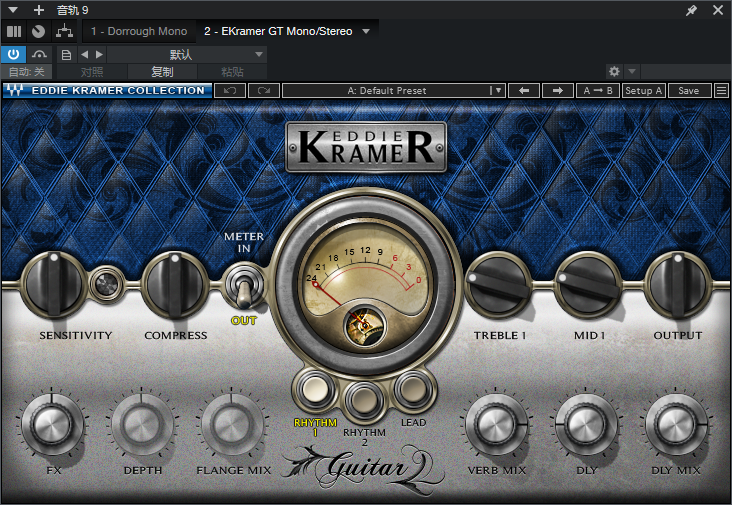
Task: Click the Eddie Kramer logo plate
Action: click(x=366, y=147)
